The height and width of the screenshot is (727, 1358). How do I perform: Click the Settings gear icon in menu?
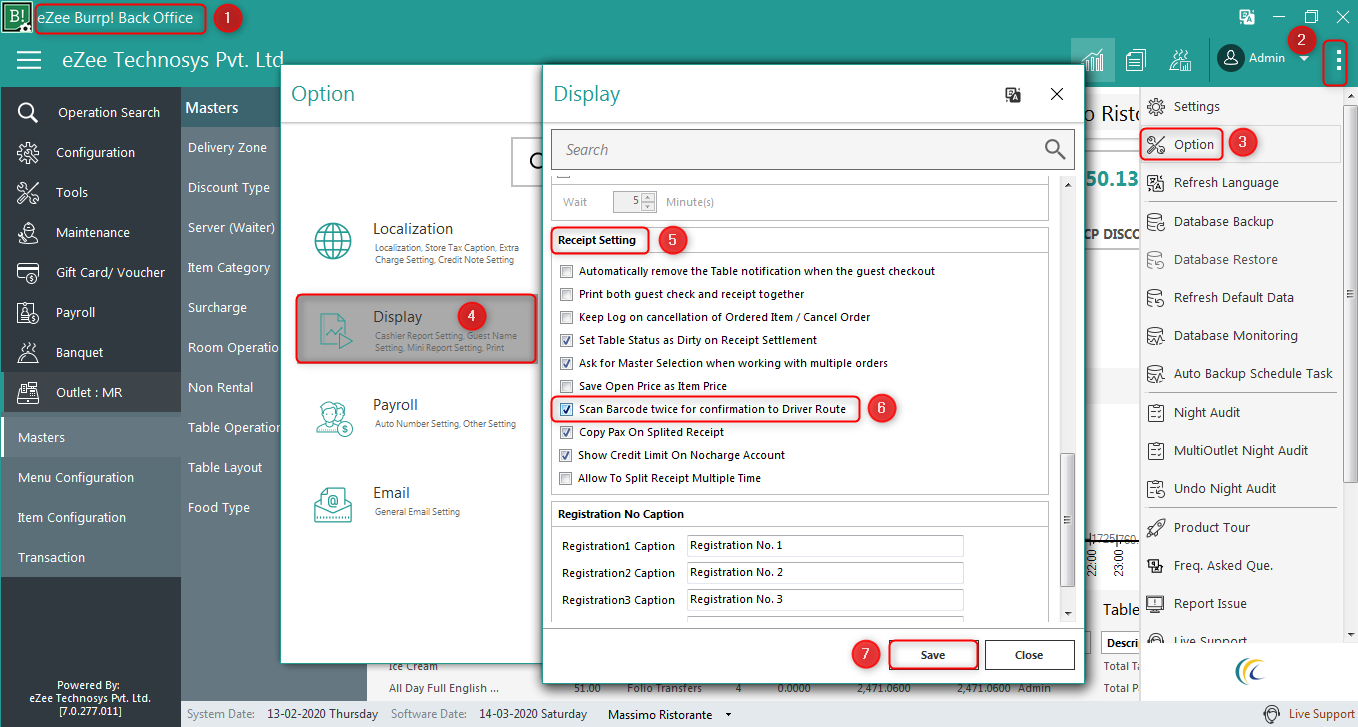click(1156, 106)
